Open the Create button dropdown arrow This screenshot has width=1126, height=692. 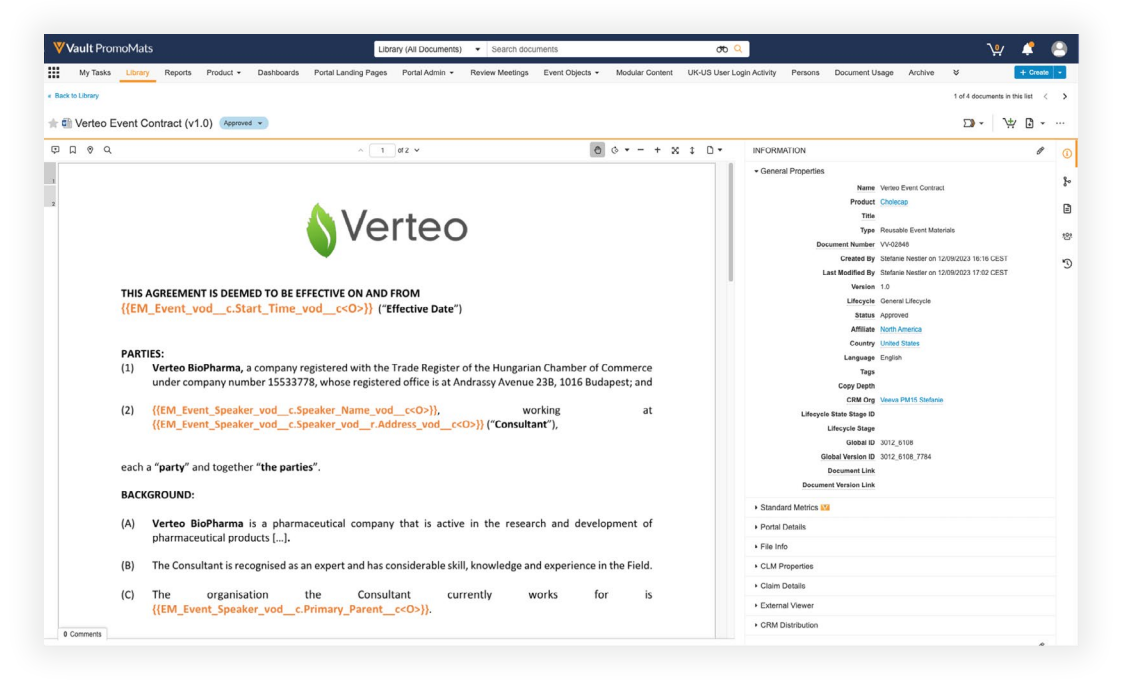[1060, 73]
